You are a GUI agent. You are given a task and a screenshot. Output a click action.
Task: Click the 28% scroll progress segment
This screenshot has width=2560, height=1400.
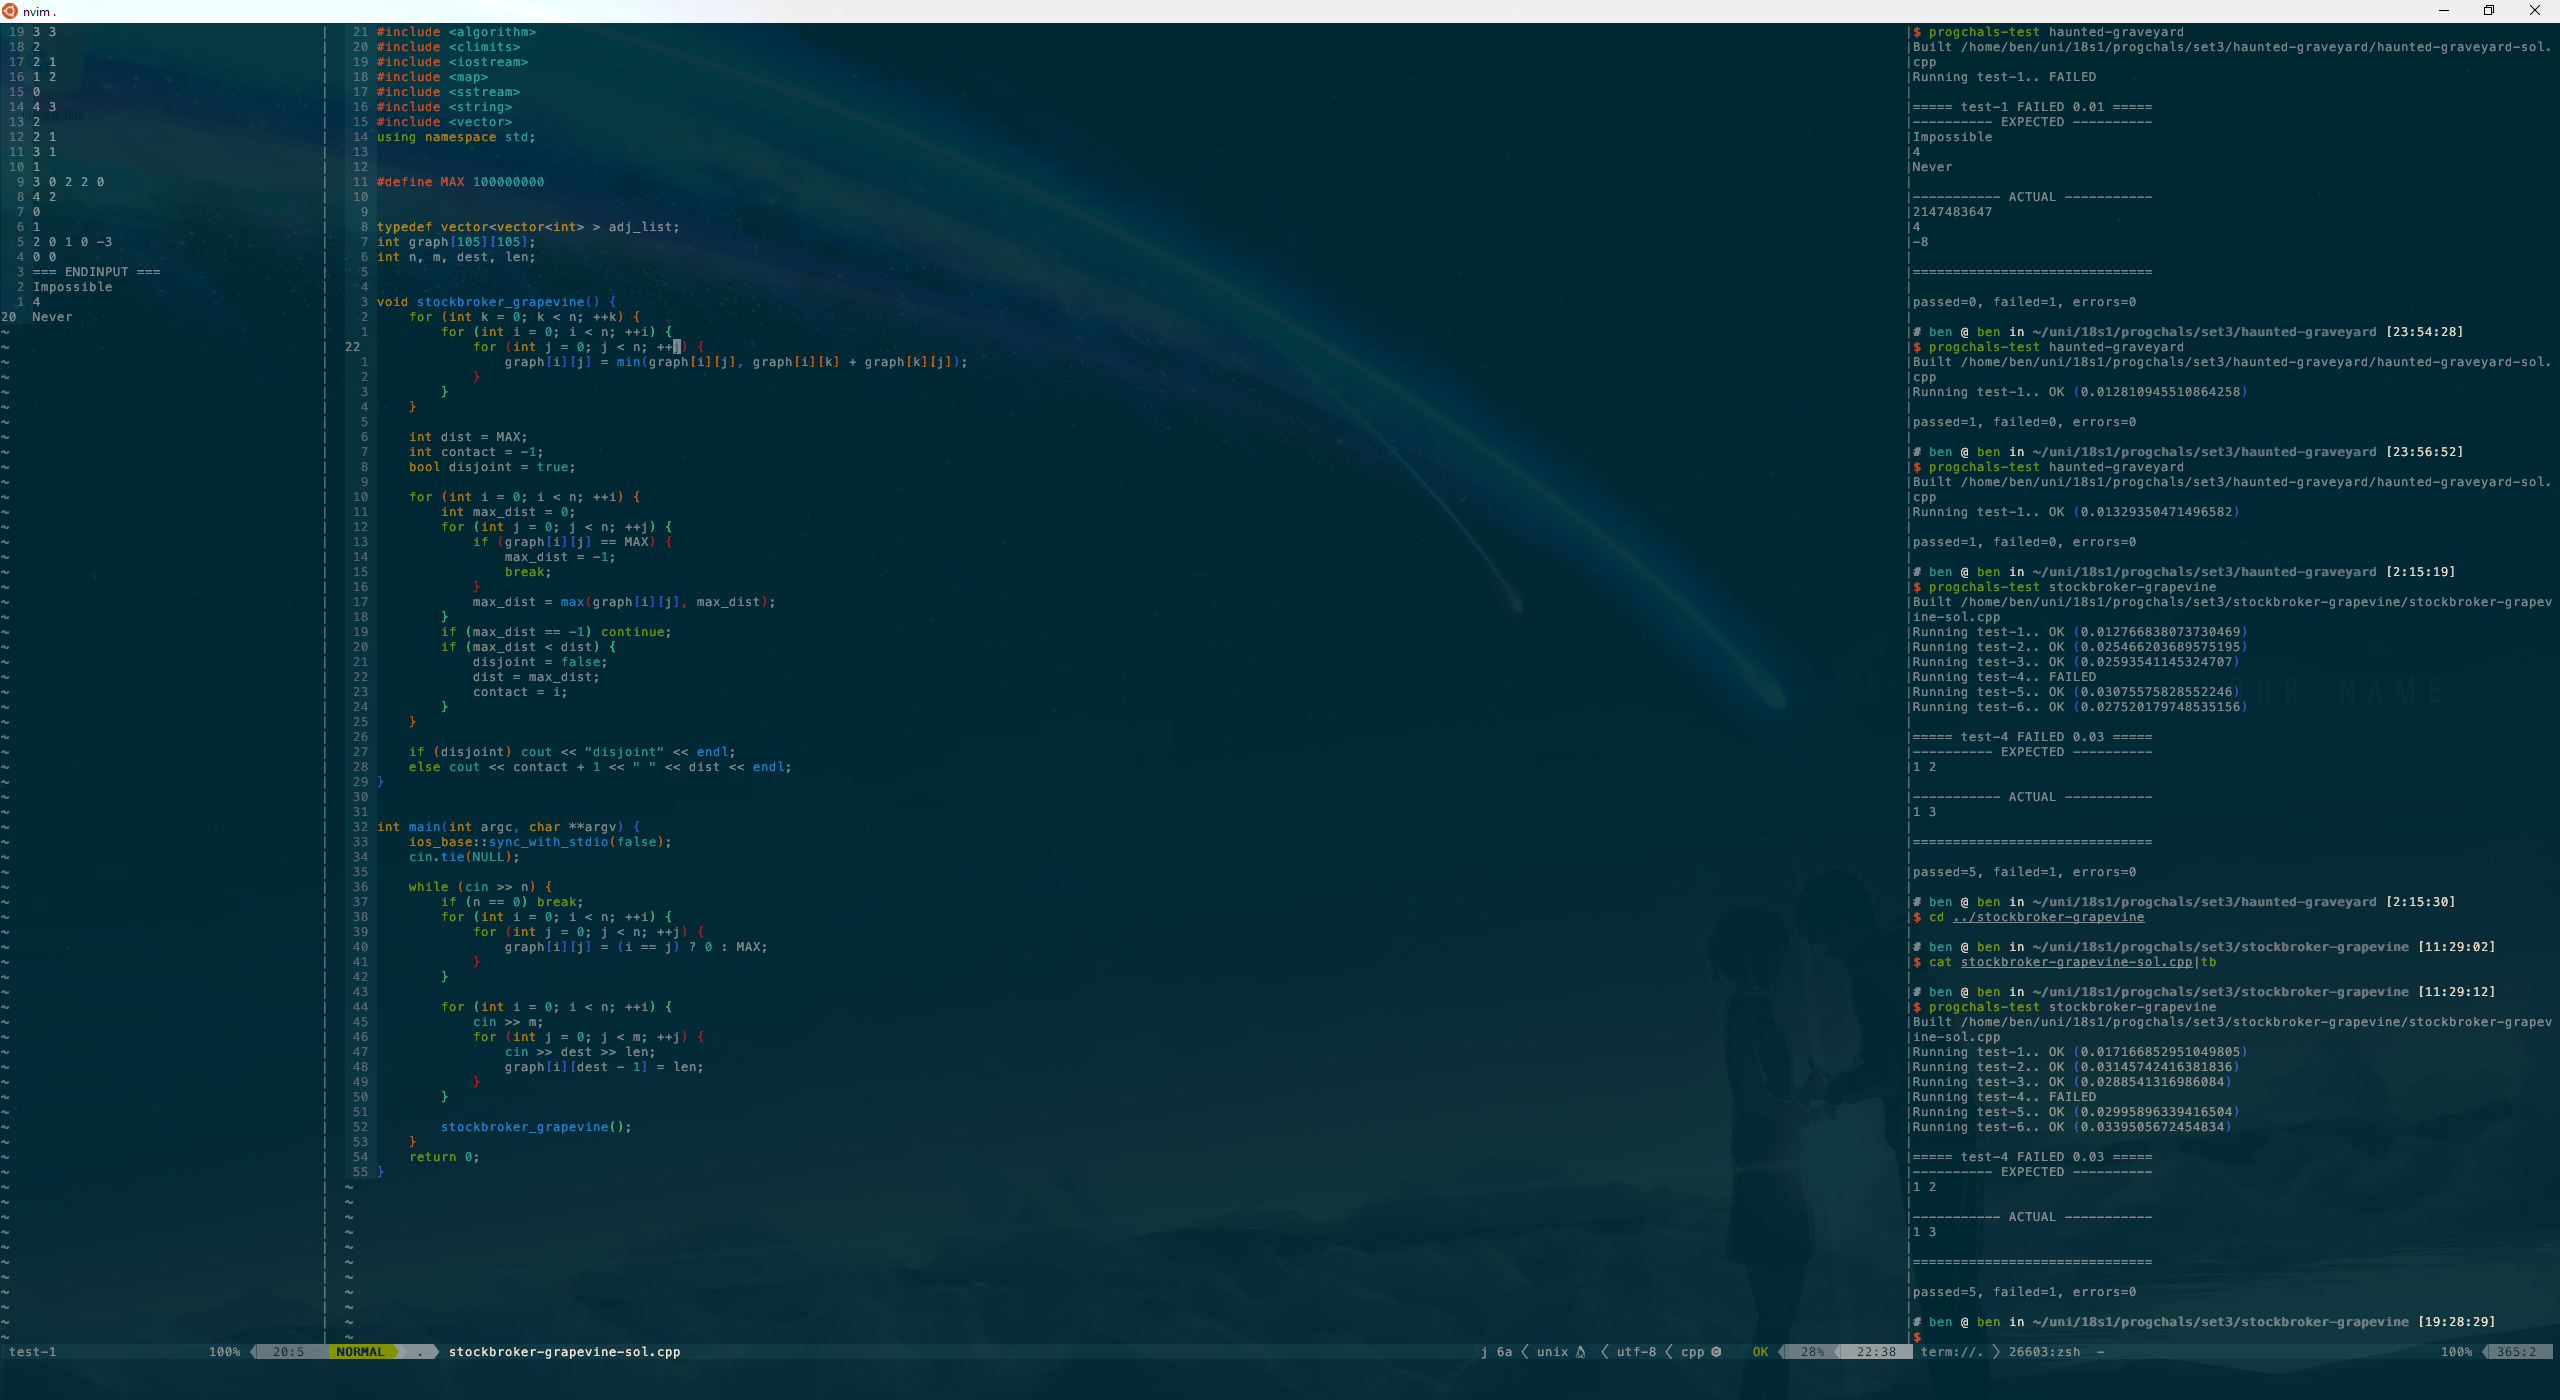click(1812, 1352)
